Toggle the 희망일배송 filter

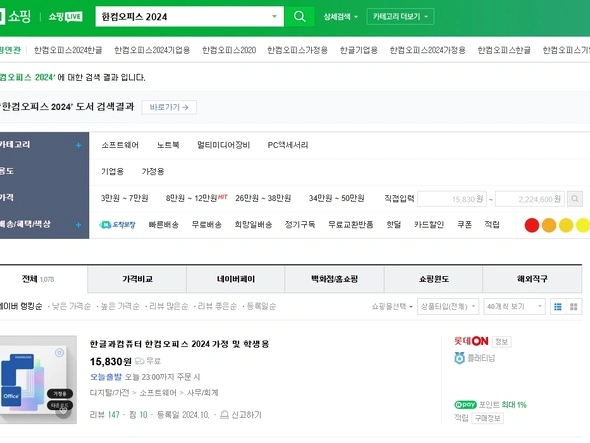[253, 225]
